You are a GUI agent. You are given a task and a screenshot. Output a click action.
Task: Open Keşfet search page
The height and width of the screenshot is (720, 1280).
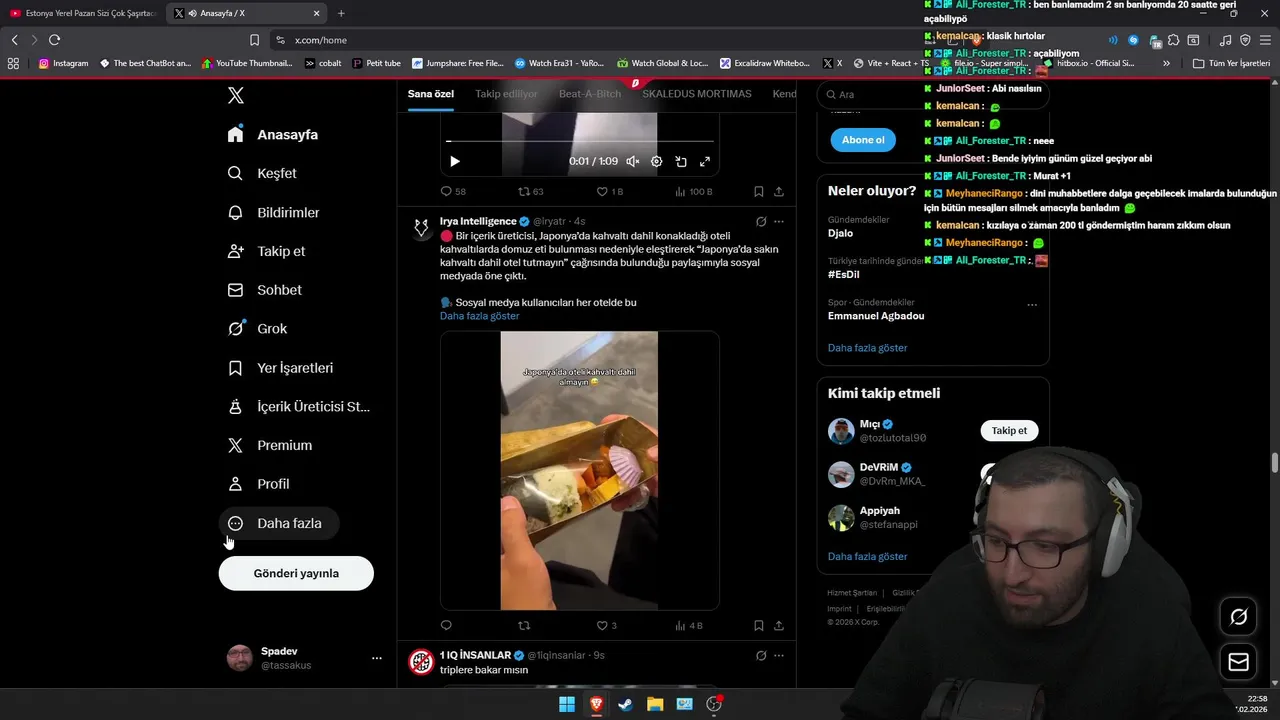[x=262, y=173]
